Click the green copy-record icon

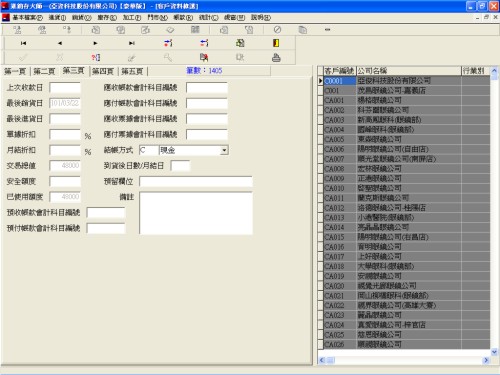[x=240, y=43]
